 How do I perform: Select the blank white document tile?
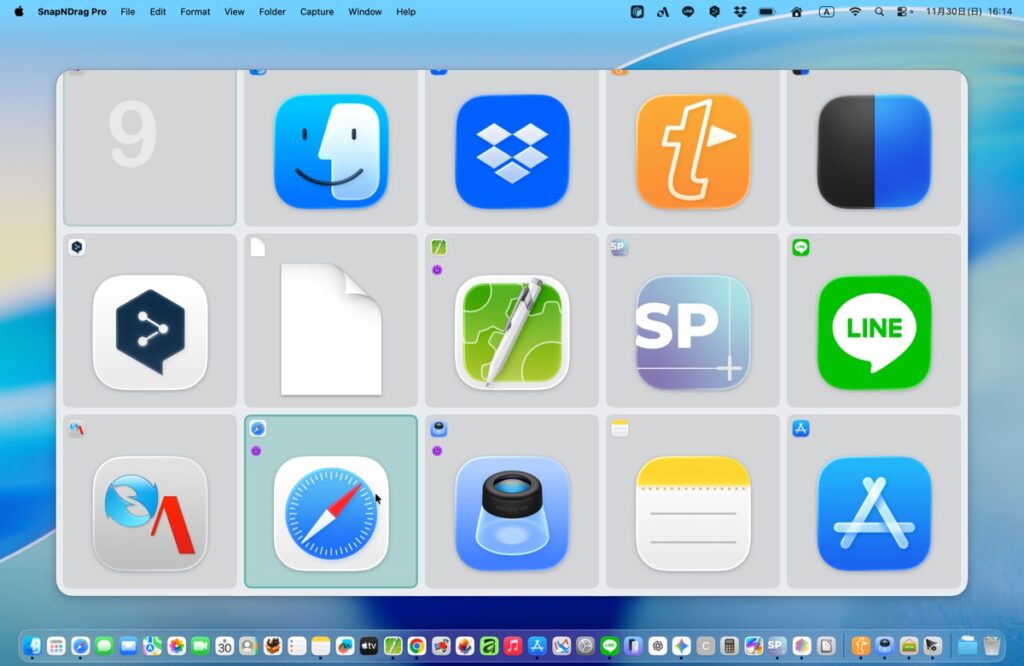point(331,330)
